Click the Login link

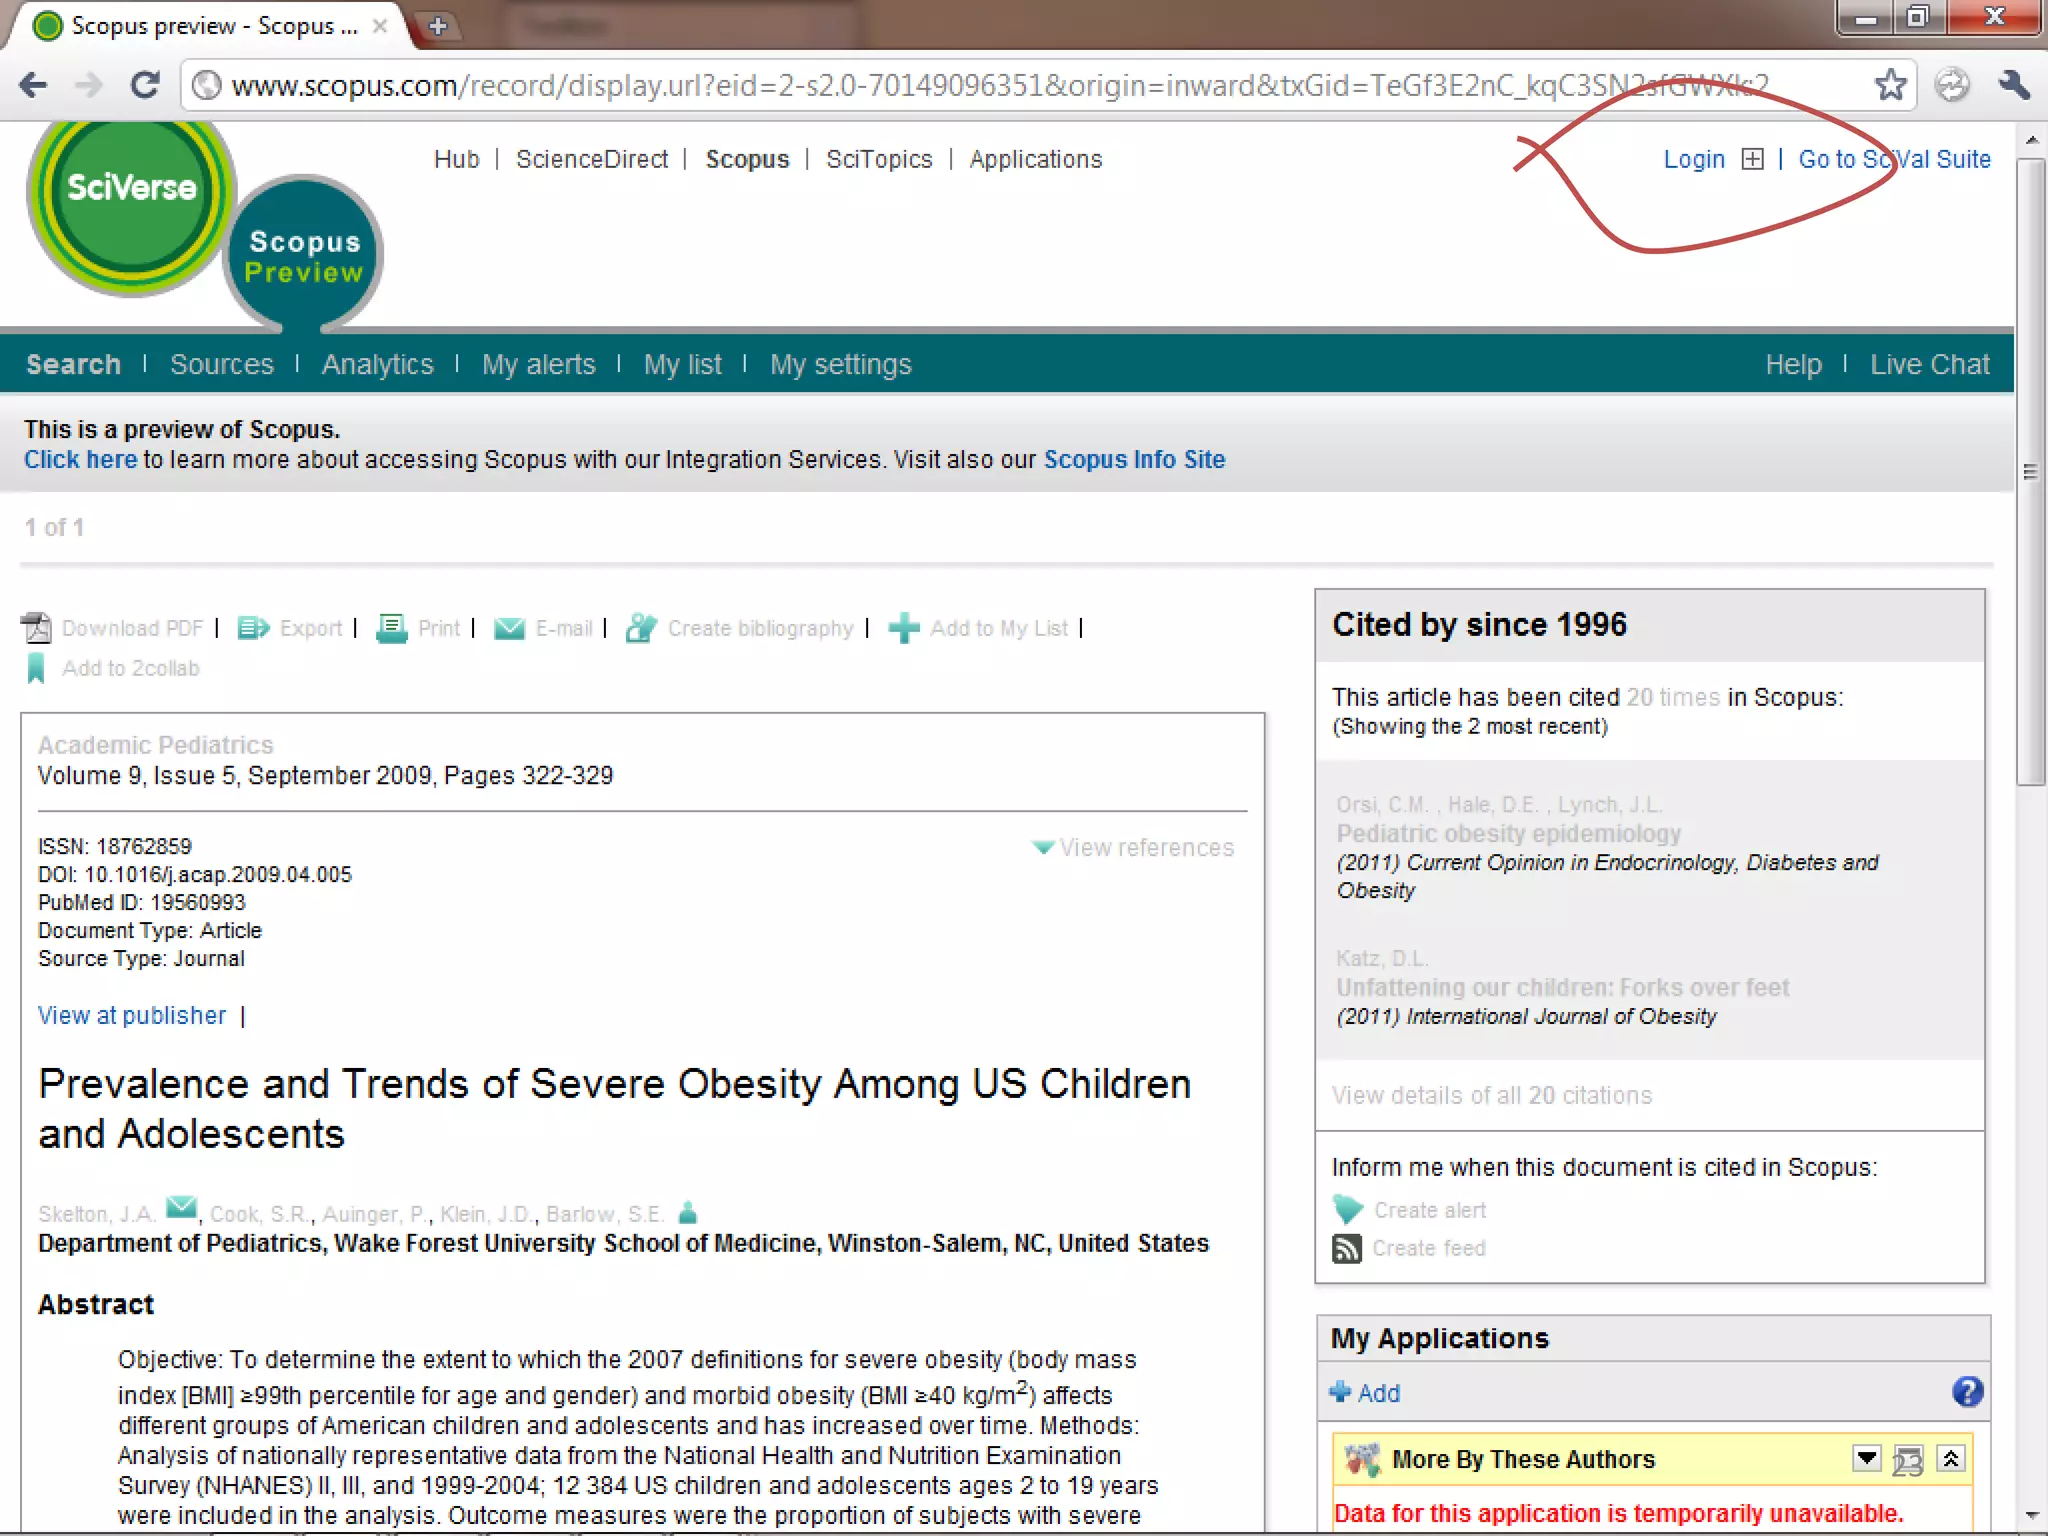coord(1694,159)
